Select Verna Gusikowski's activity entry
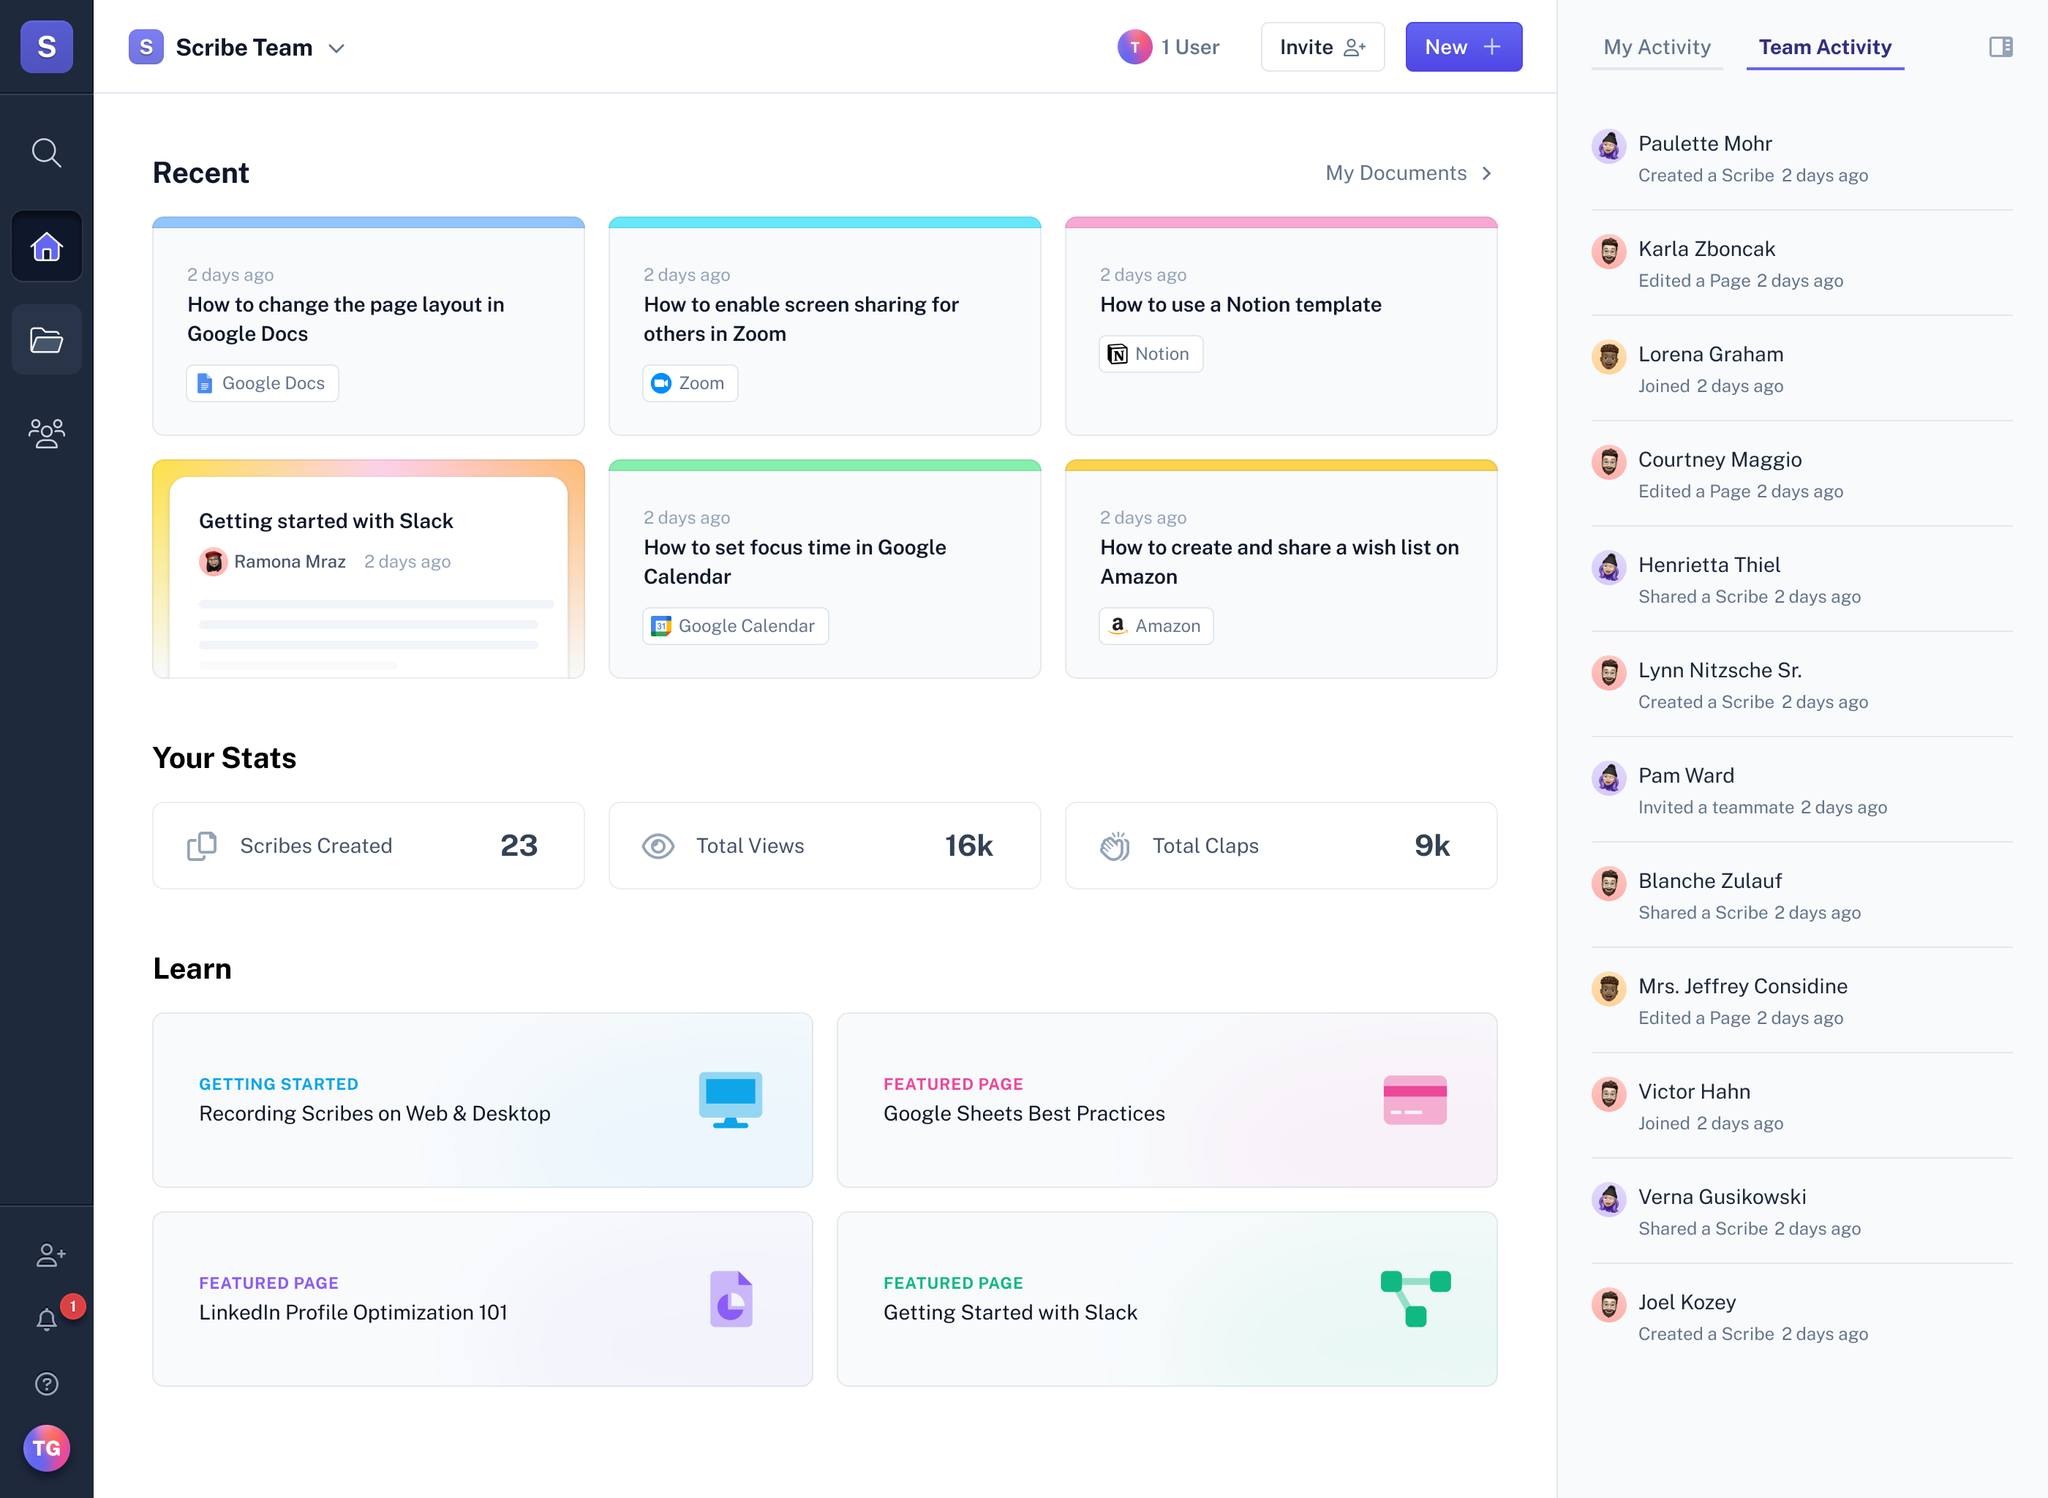2048x1498 pixels. coord(1801,1212)
